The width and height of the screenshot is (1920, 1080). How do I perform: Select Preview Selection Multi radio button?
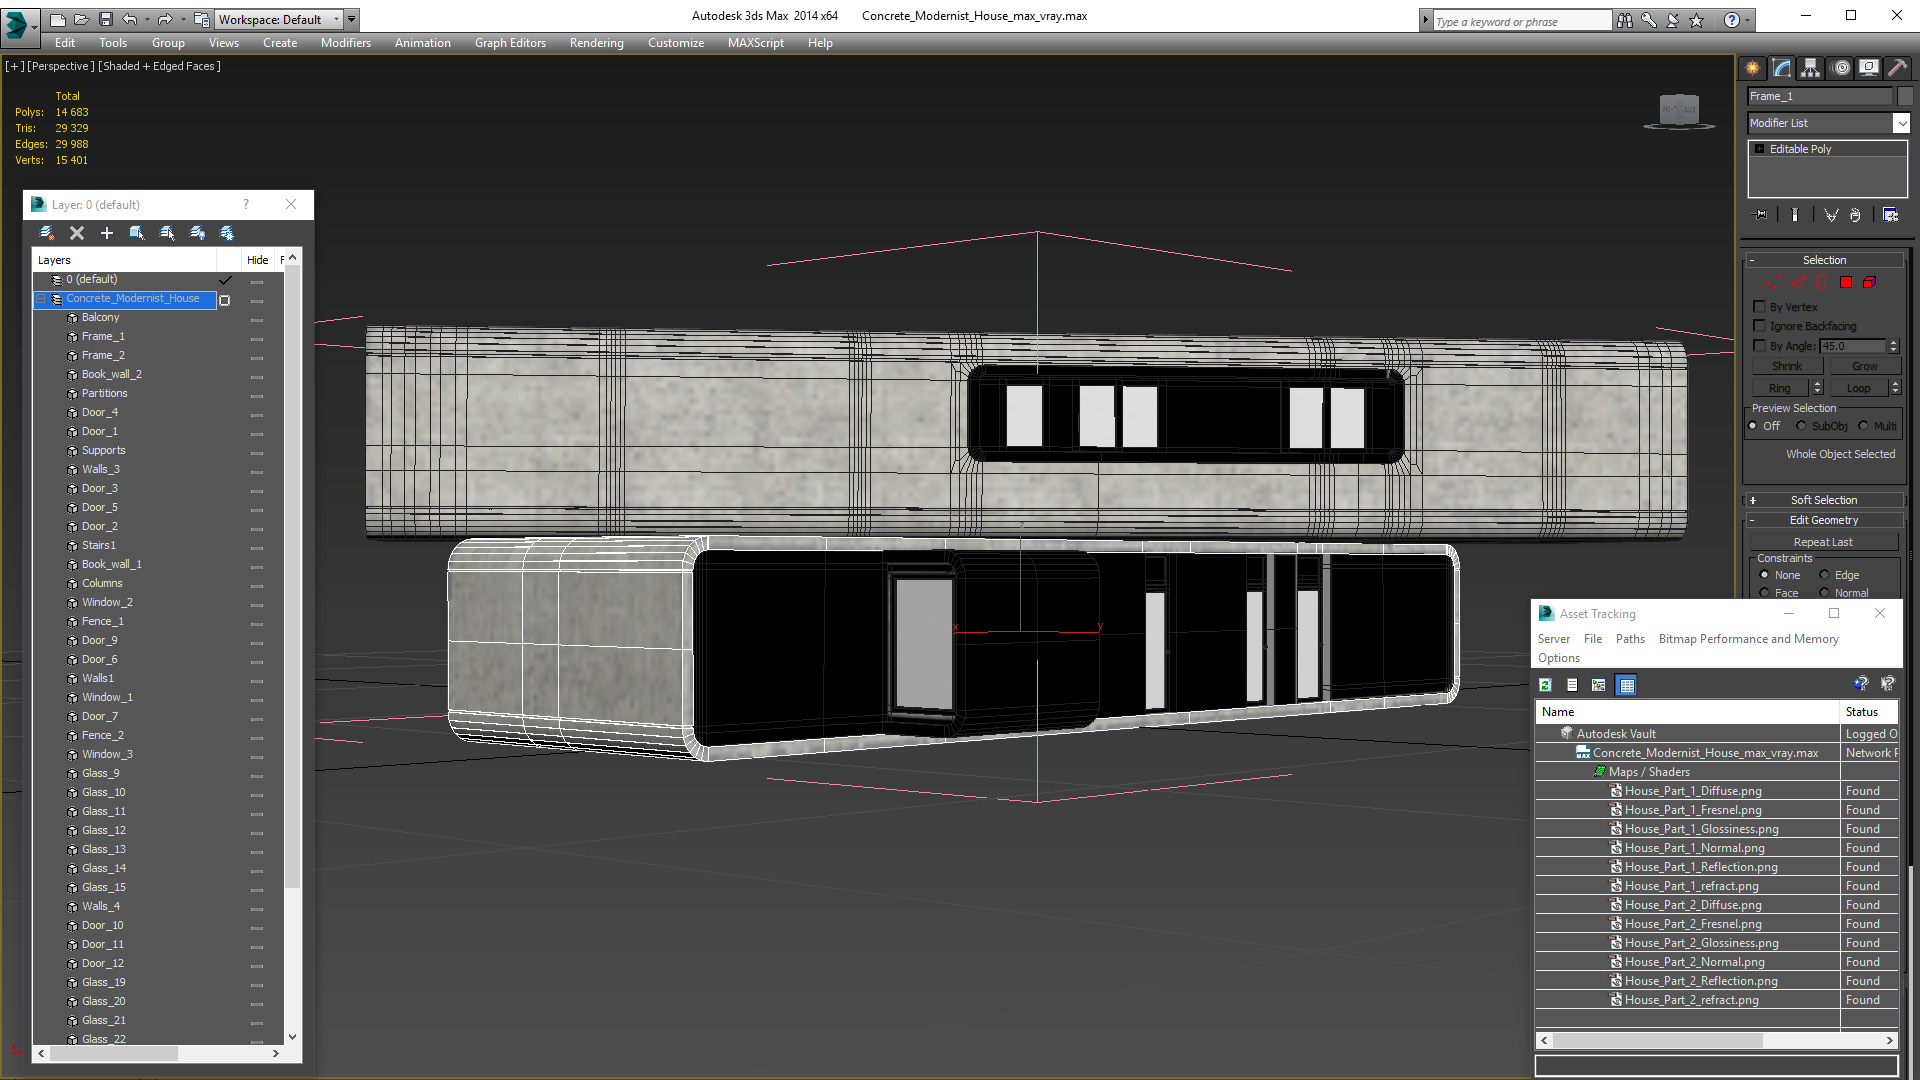(x=1864, y=426)
